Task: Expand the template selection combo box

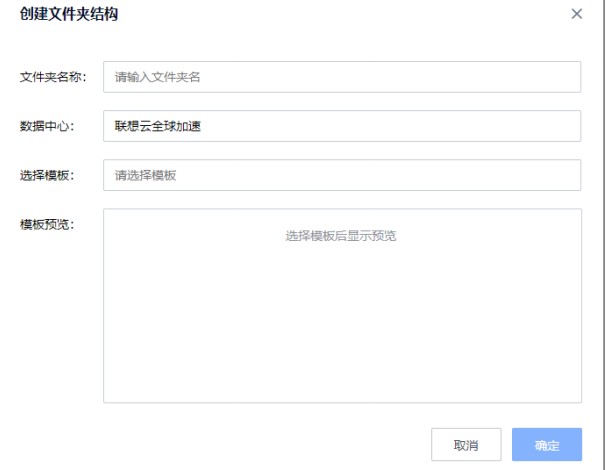Action: click(342, 175)
